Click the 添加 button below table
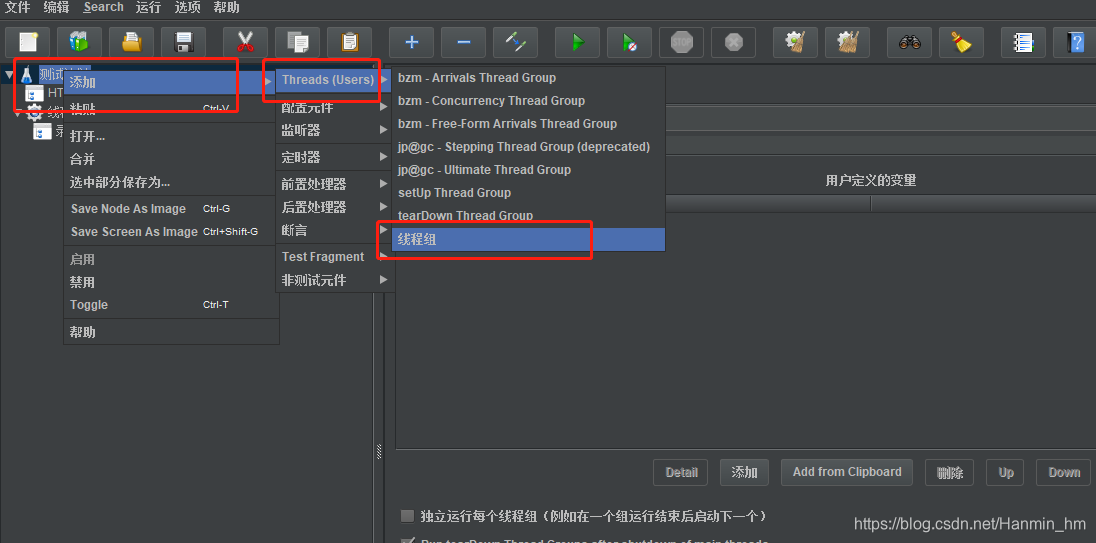Image resolution: width=1096 pixels, height=543 pixels. coord(744,472)
